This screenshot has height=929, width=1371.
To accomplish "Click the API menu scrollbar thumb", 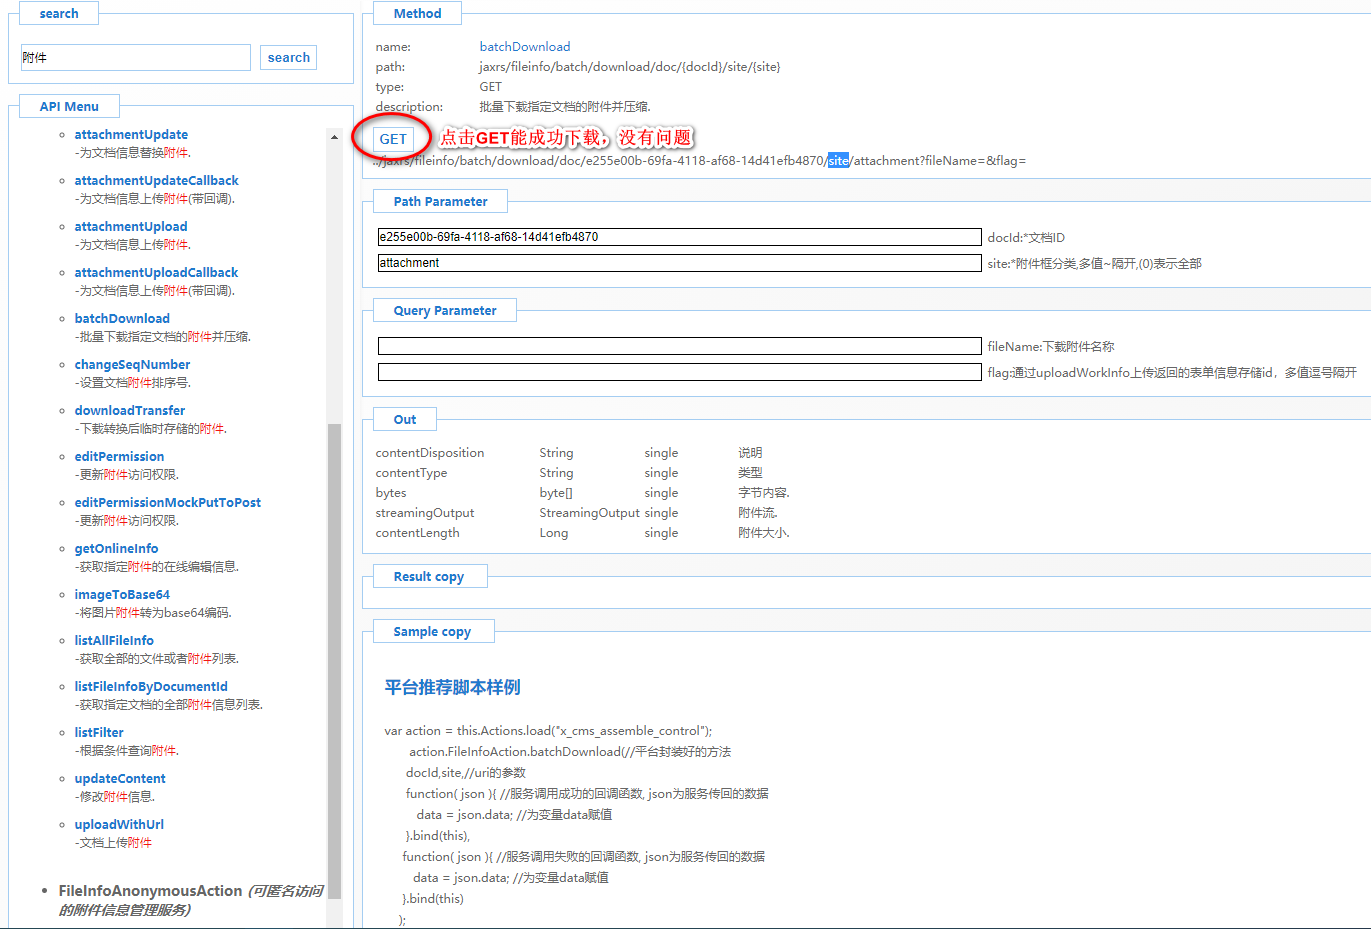I will (x=334, y=660).
